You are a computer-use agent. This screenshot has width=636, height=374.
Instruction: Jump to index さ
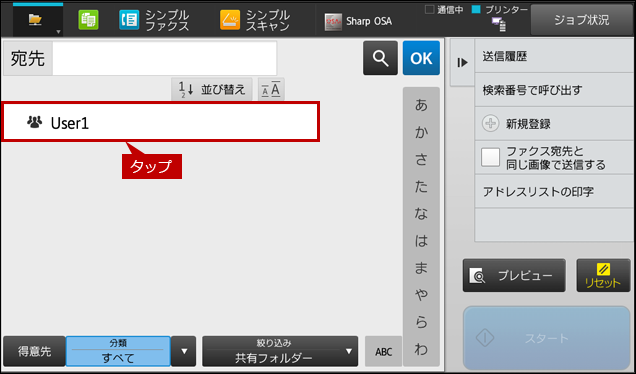pyautogui.click(x=421, y=159)
